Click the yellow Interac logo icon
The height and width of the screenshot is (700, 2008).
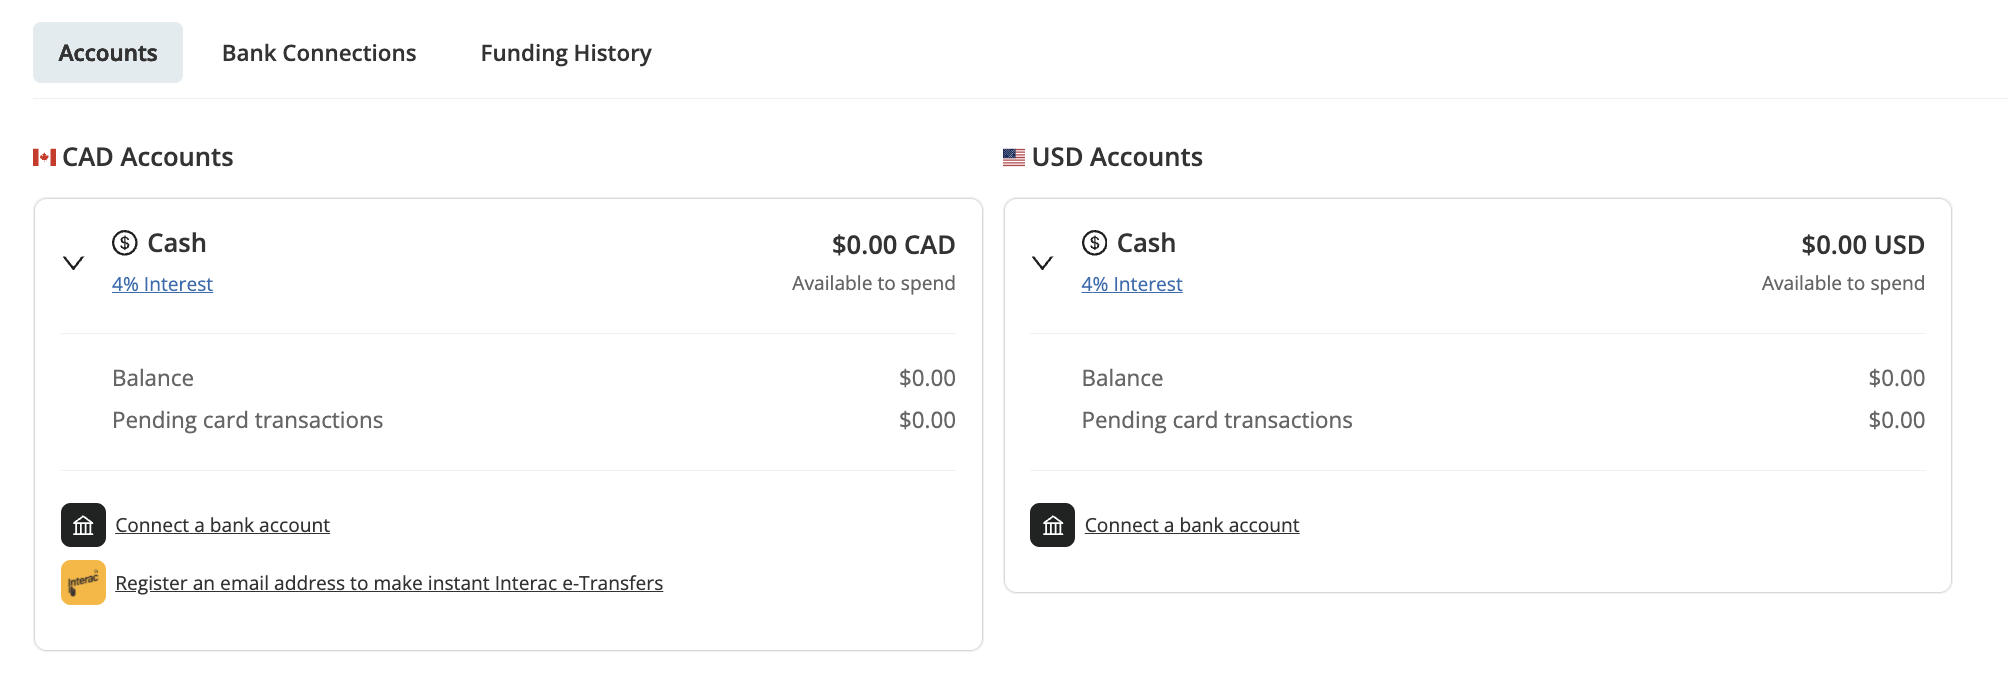[83, 583]
